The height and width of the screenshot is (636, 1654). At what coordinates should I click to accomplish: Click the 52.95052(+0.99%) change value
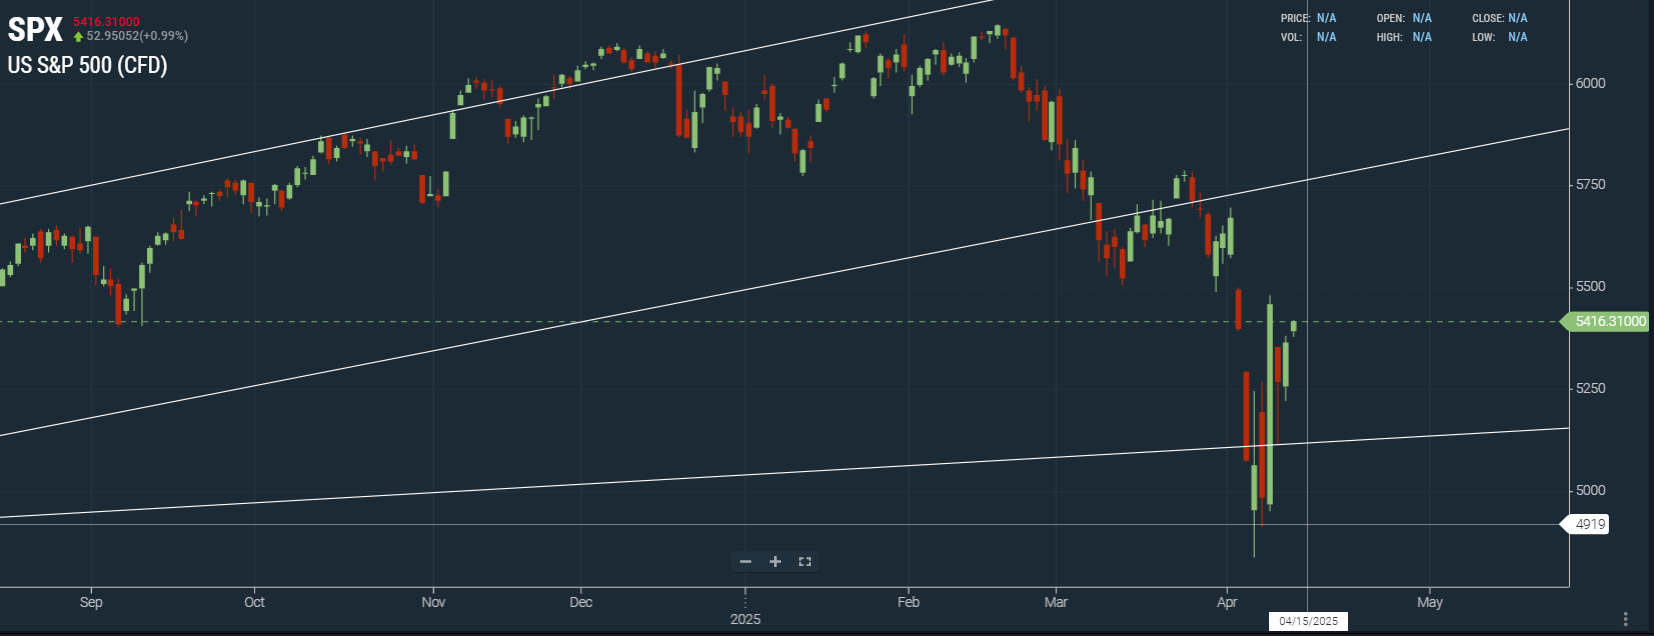137,36
